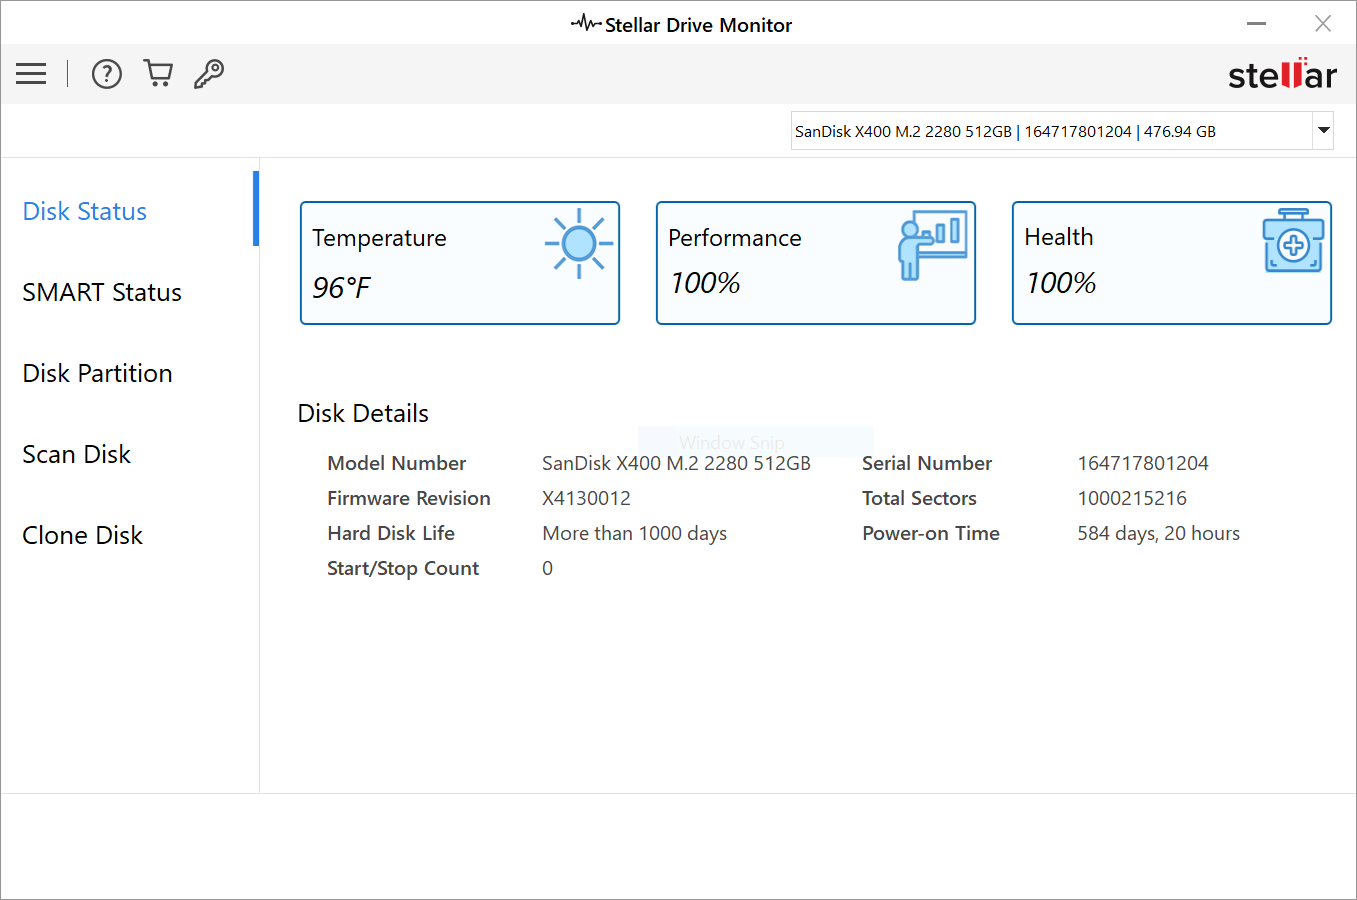1357x900 pixels.
Task: Click the Stellar logo
Action: 1282,73
